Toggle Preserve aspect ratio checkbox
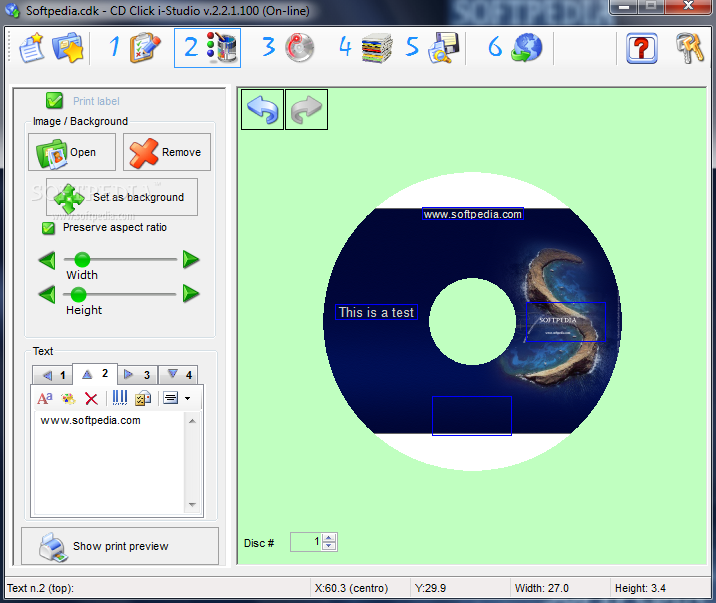This screenshot has height=603, width=716. pos(48,228)
